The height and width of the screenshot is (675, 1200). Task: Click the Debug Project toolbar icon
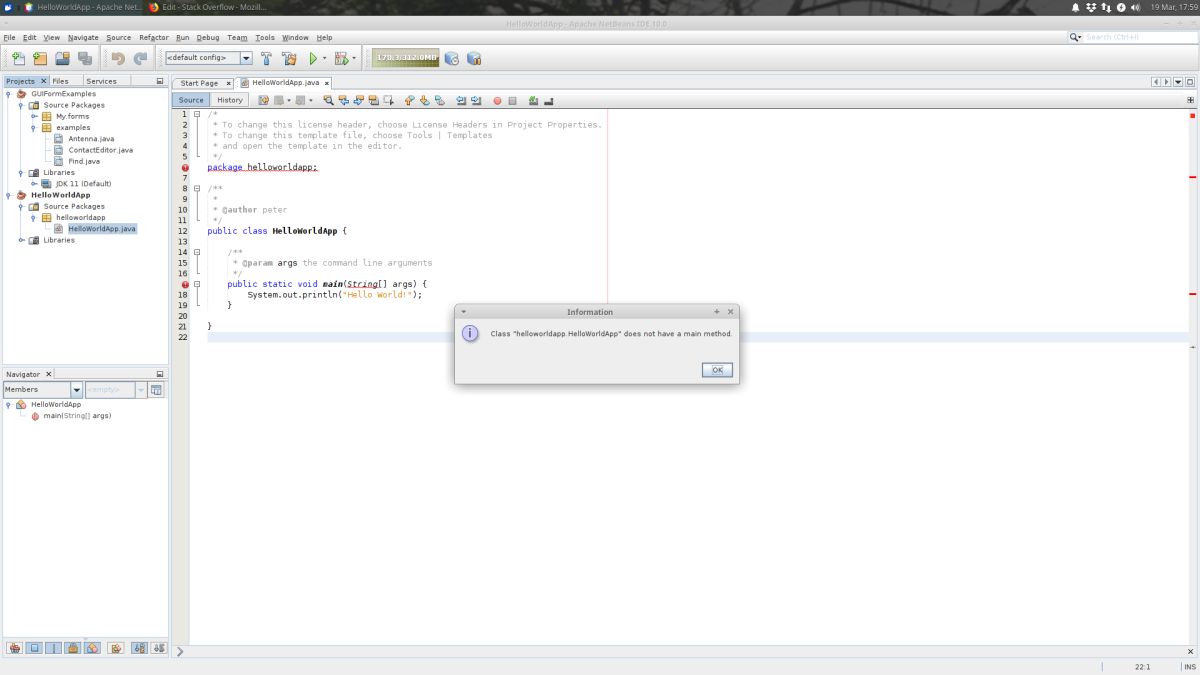click(340, 59)
